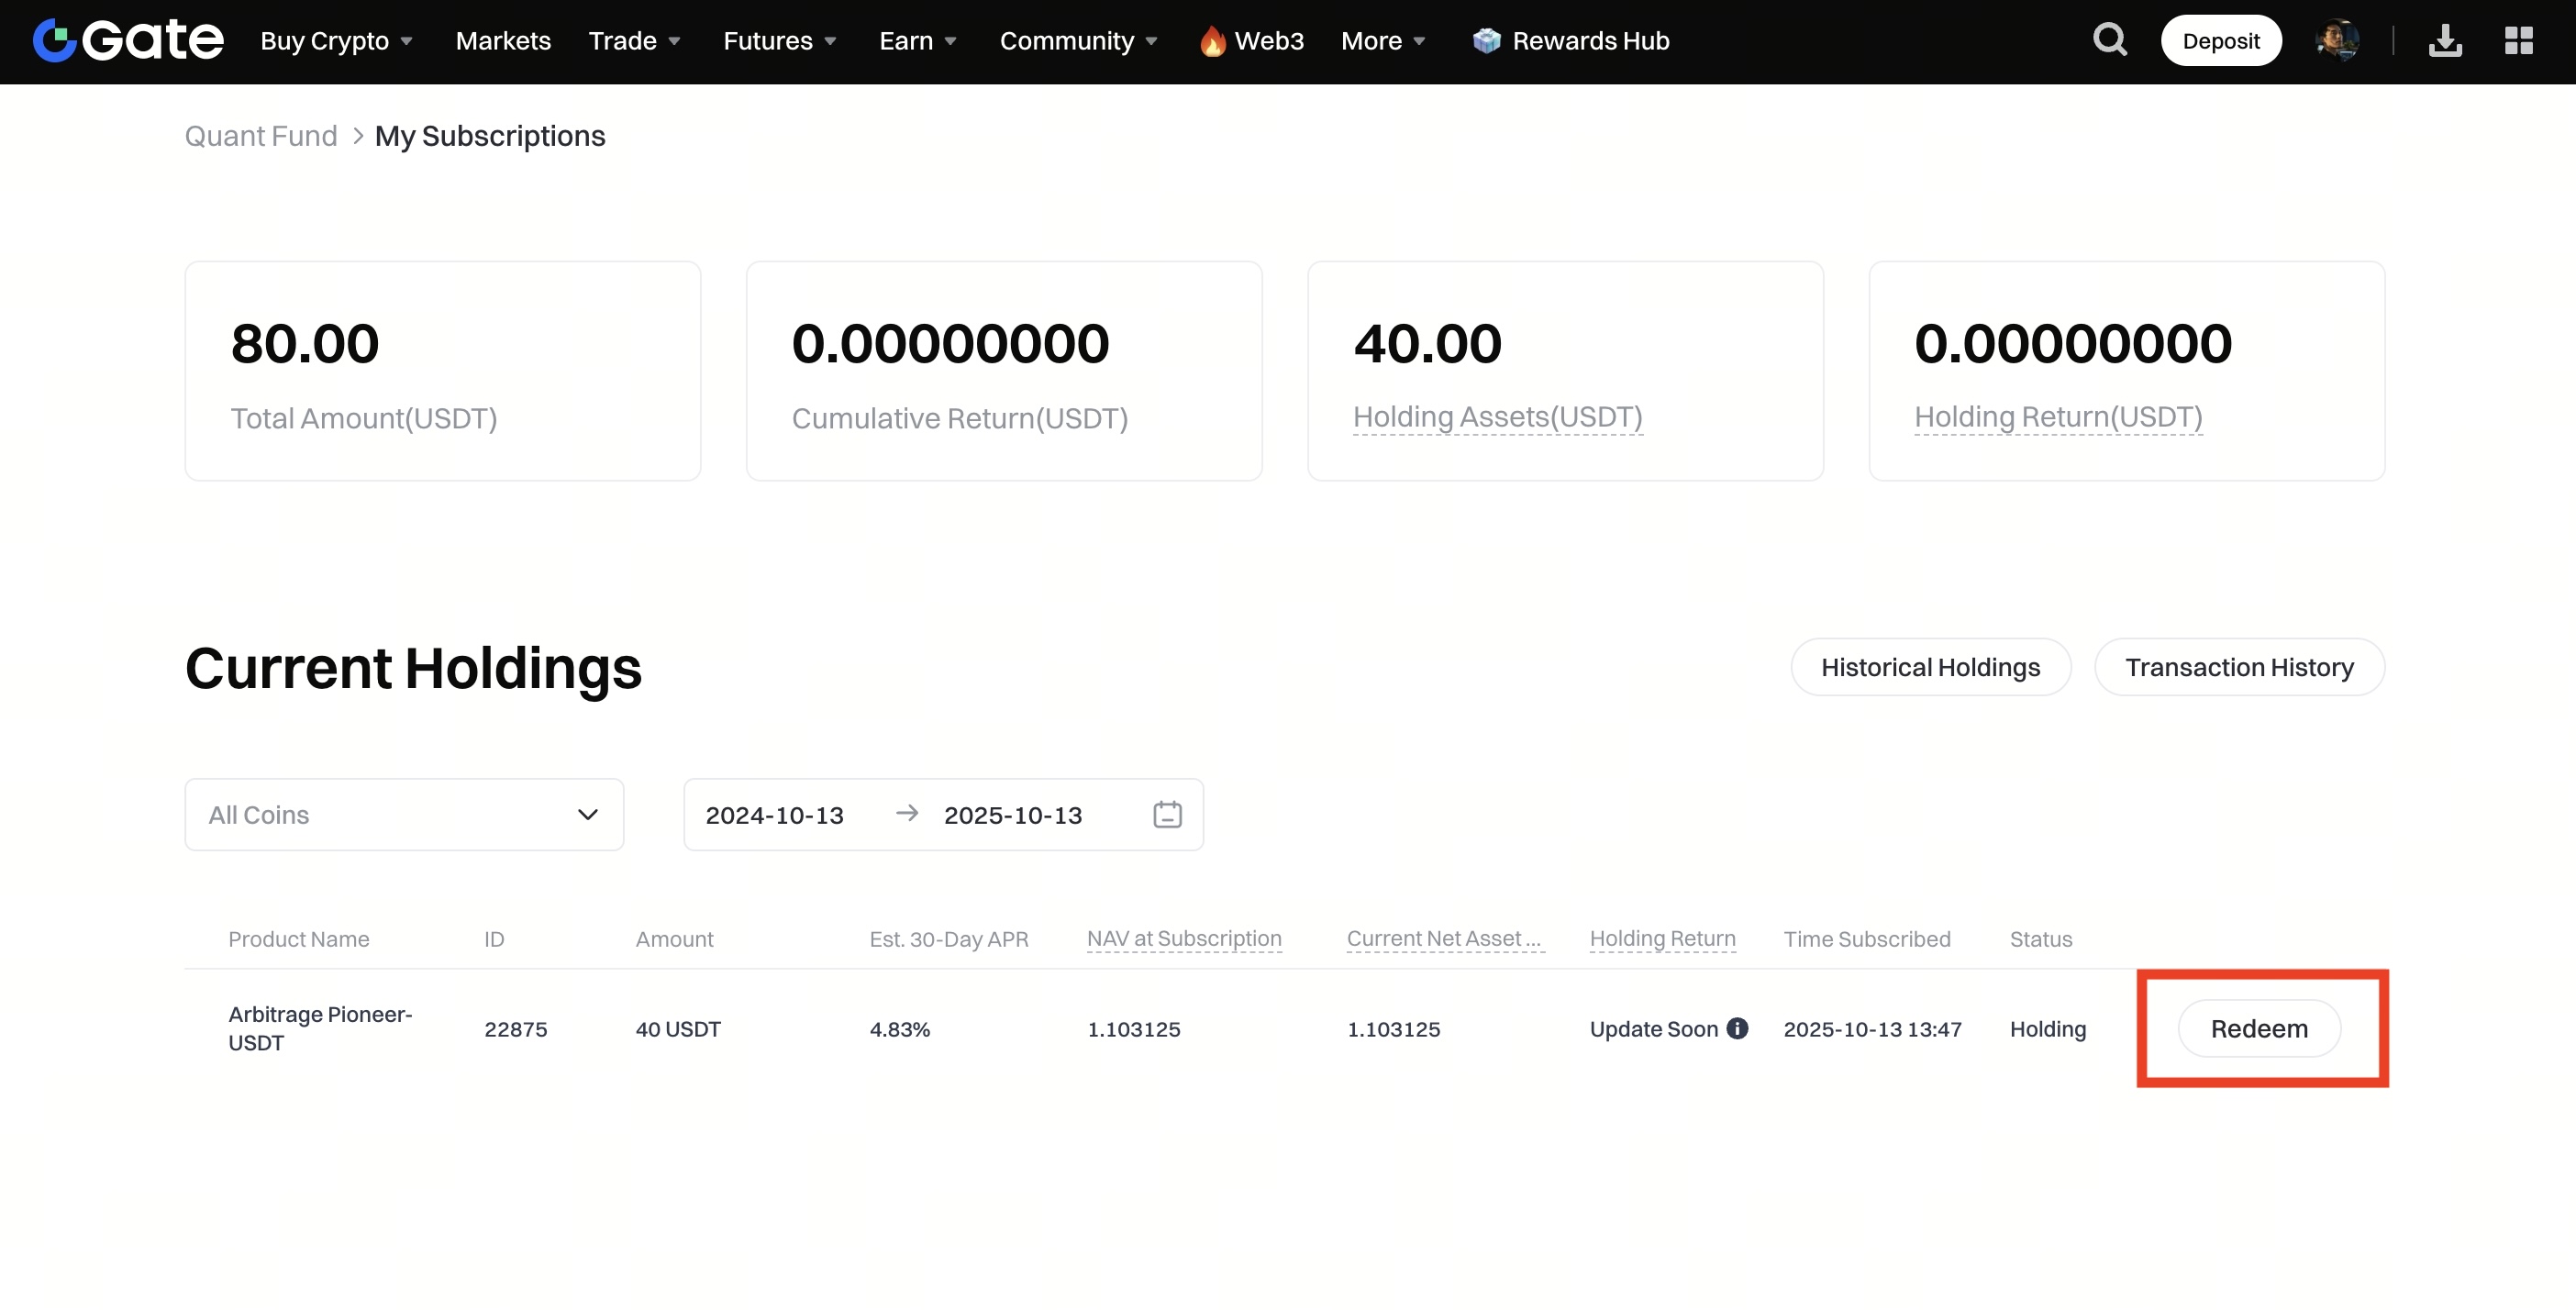The width and height of the screenshot is (2576, 1310).
Task: Open the search magnifier icon
Action: [2110, 41]
